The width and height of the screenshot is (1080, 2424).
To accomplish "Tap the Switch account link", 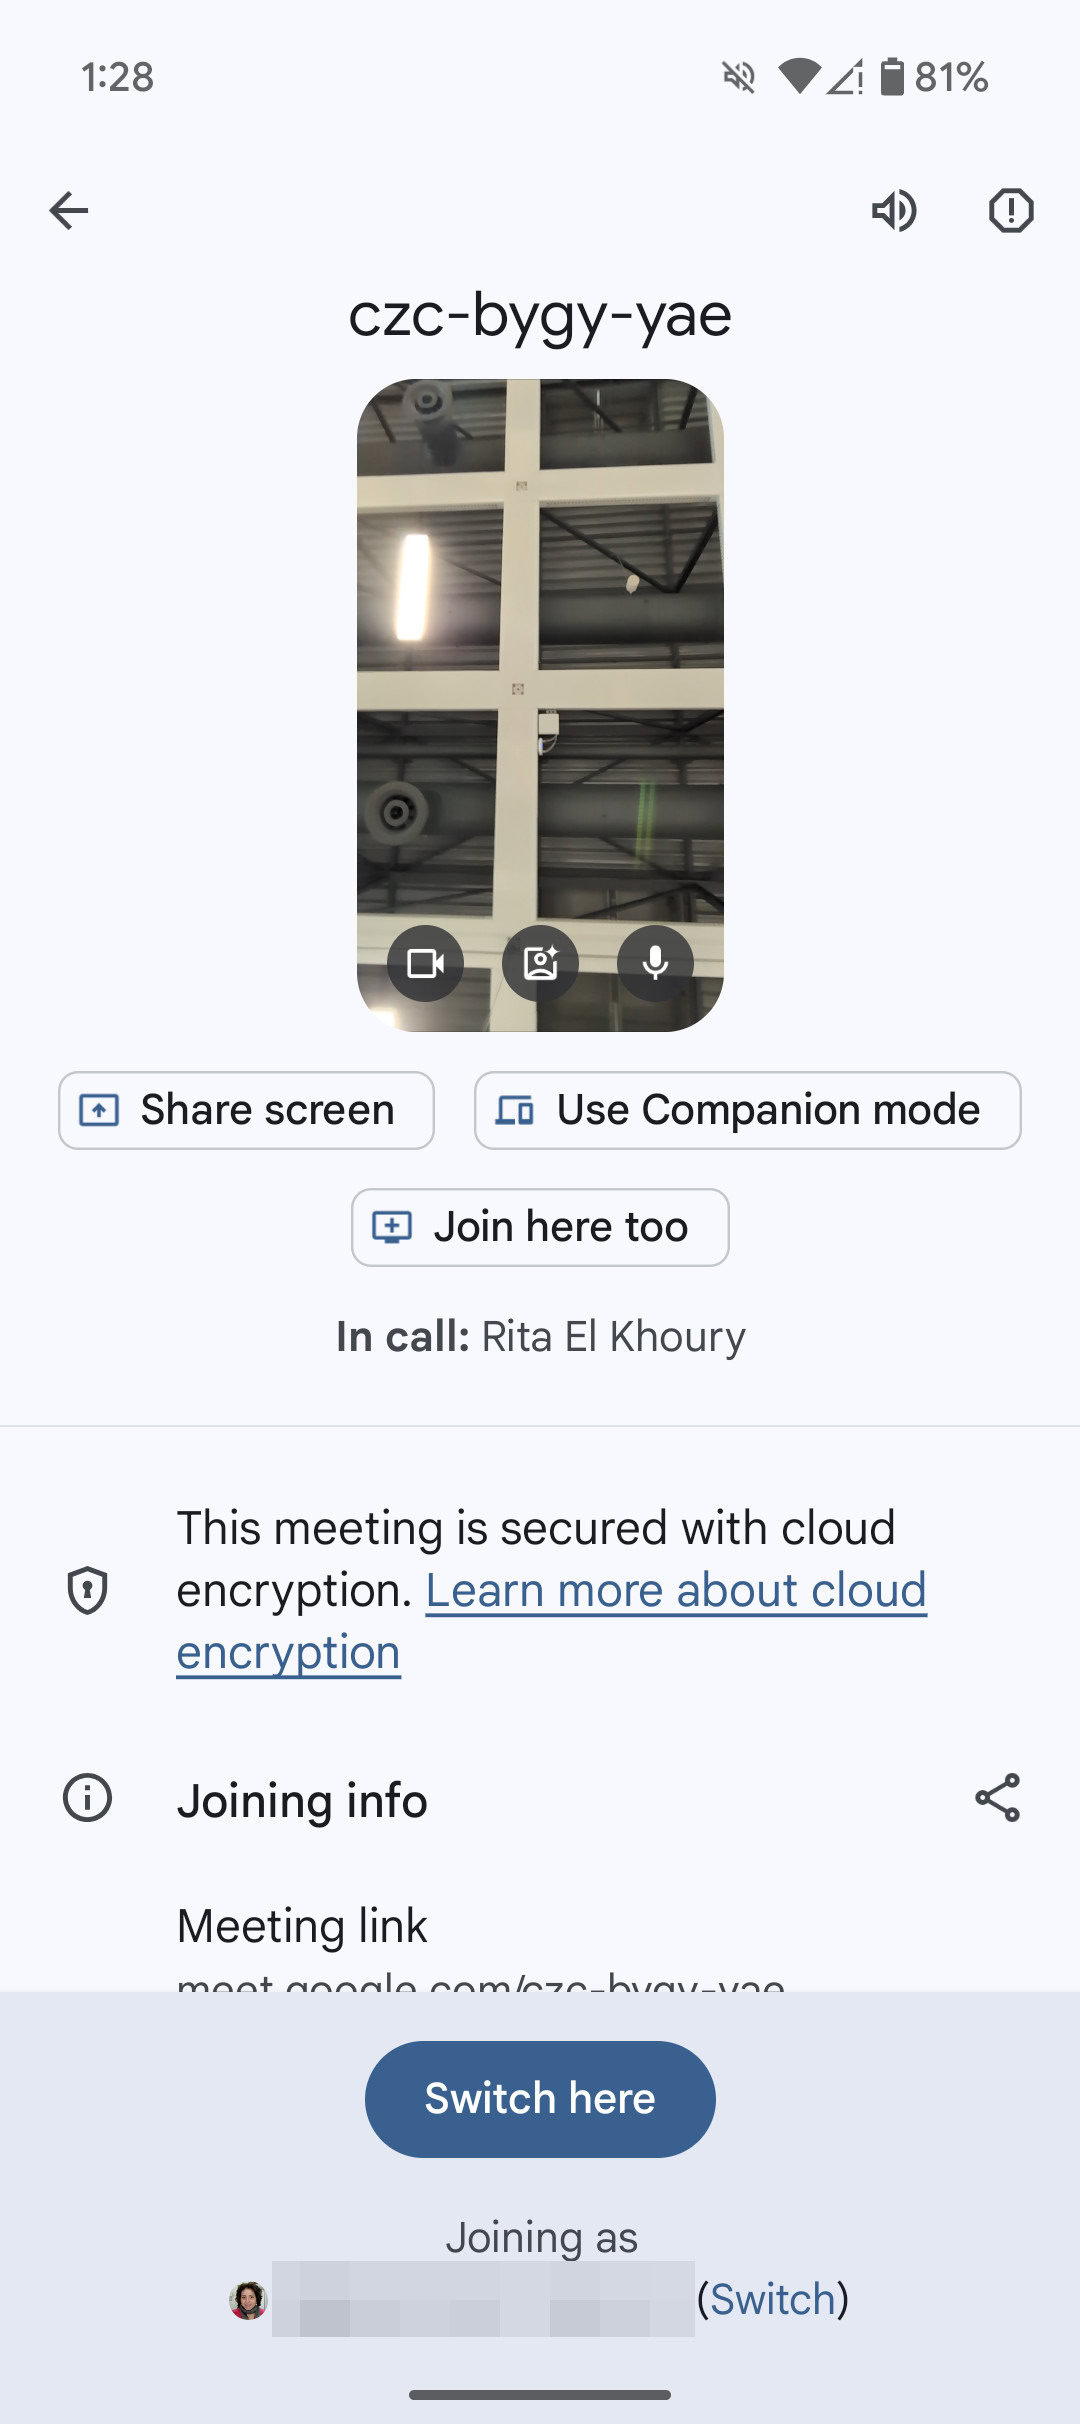I will click(772, 2299).
